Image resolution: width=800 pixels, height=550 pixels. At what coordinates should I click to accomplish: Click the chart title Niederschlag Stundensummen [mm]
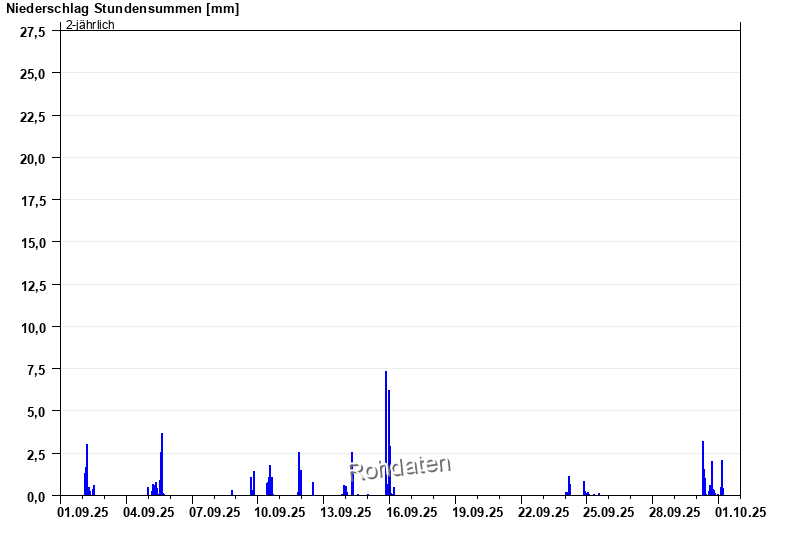click(x=122, y=9)
